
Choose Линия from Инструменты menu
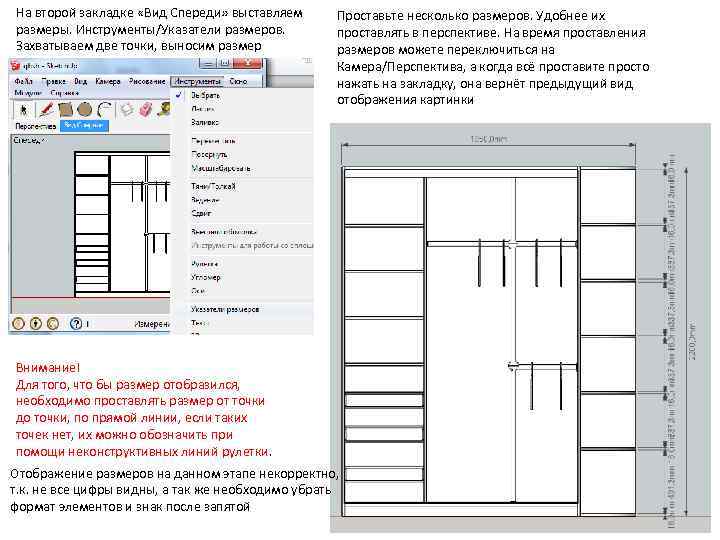(202, 109)
